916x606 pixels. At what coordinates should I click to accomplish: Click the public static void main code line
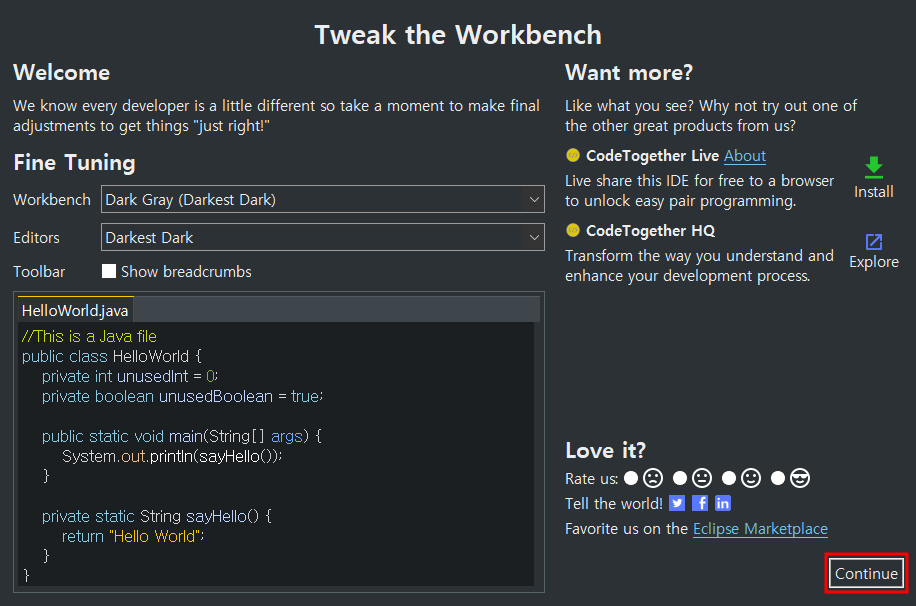182,437
